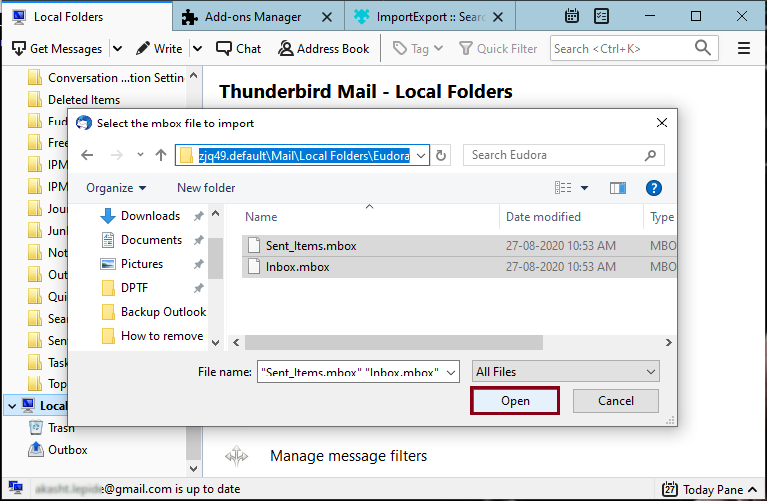Toggle the preview pane icon
Image resolution: width=767 pixels, height=501 pixels.
618,188
